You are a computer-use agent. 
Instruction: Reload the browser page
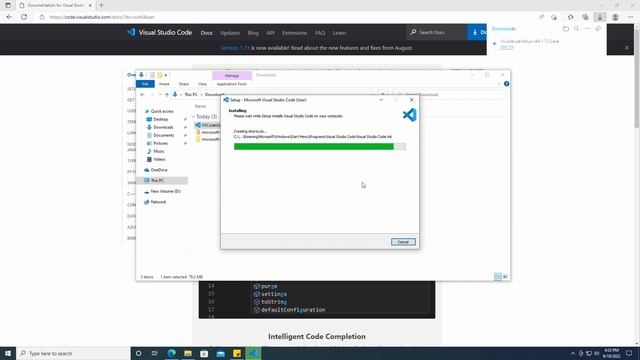click(24, 17)
